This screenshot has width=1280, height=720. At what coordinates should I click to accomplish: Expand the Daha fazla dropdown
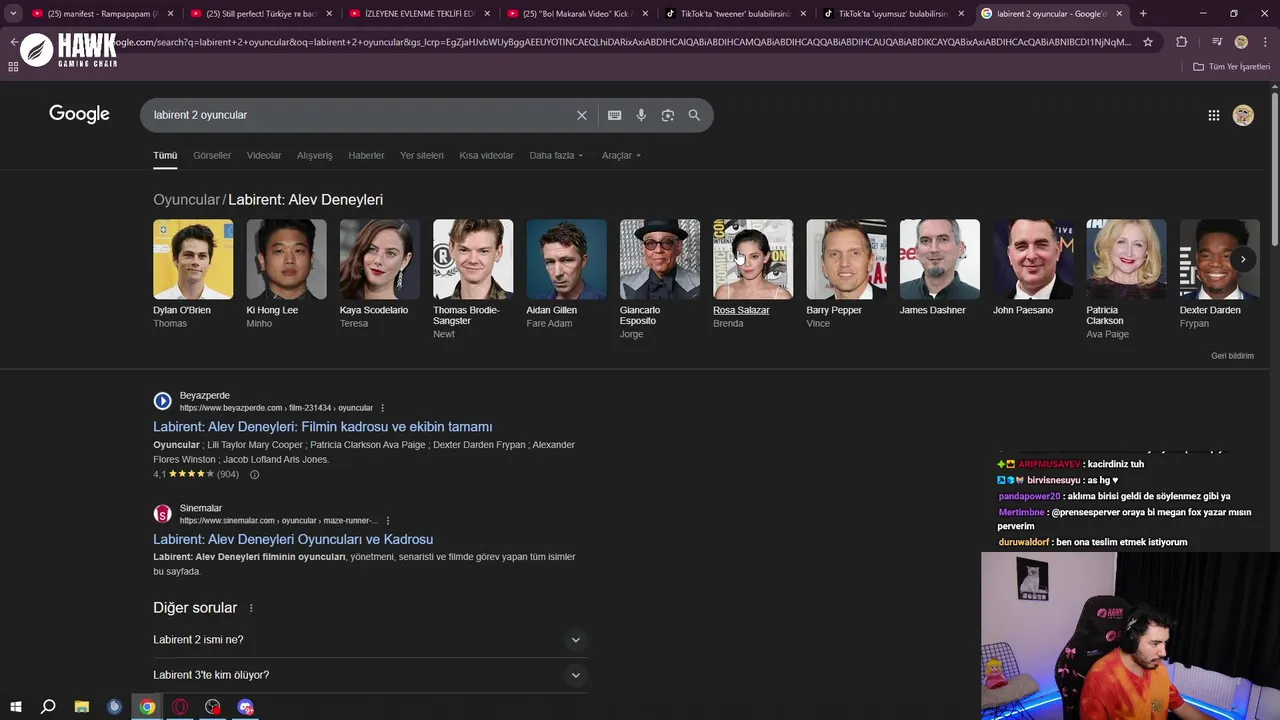pos(556,155)
